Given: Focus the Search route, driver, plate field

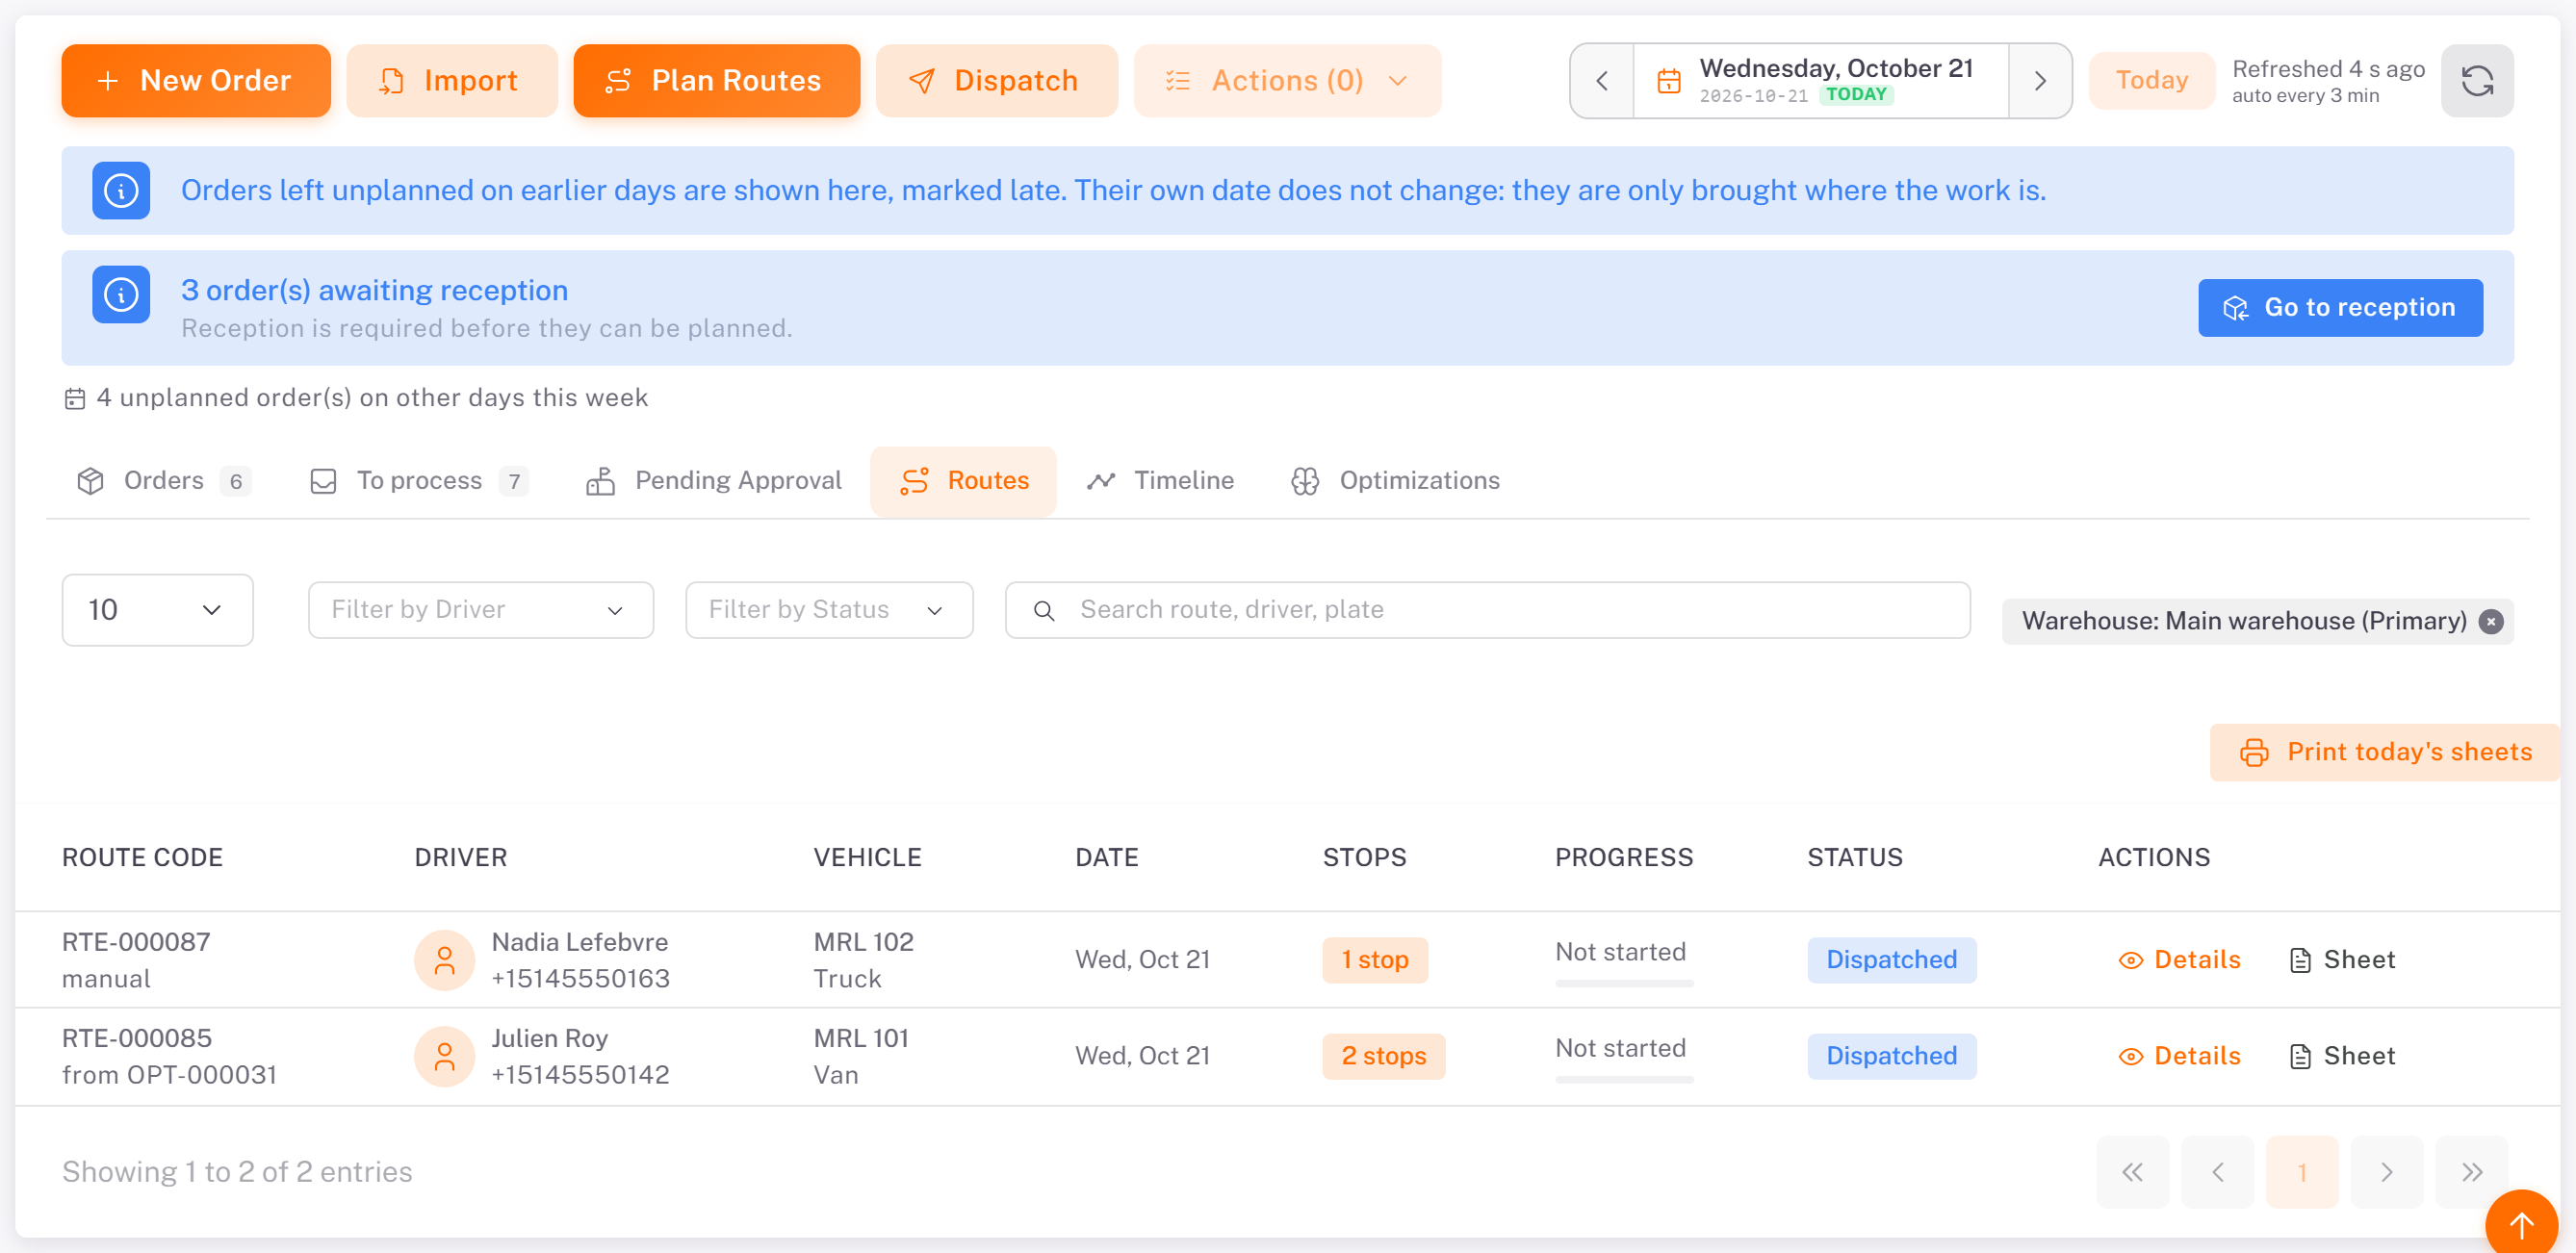Looking at the screenshot, I should click(x=1487, y=610).
